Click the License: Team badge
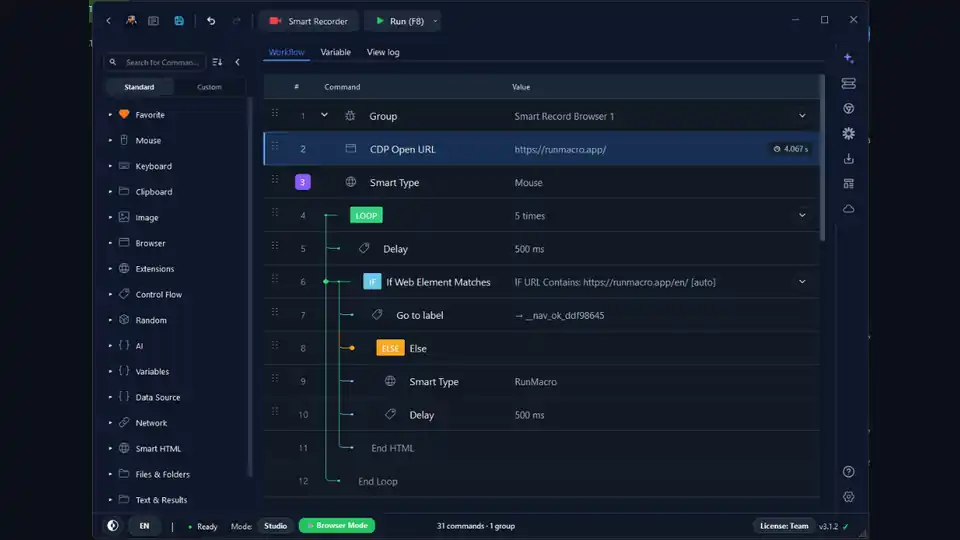Screen dimensions: 960x540 click(x=784, y=525)
